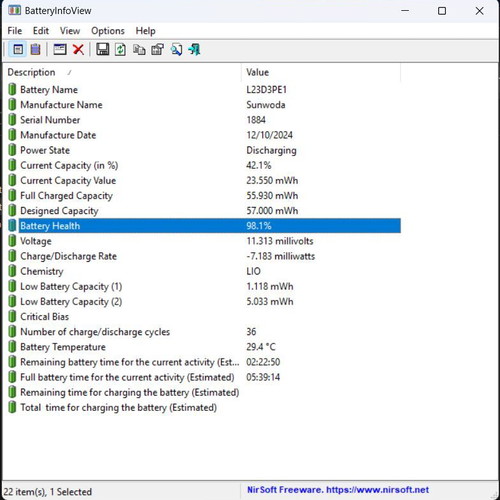Open the View menu
Viewport: 500px width, 500px height.
click(x=70, y=31)
